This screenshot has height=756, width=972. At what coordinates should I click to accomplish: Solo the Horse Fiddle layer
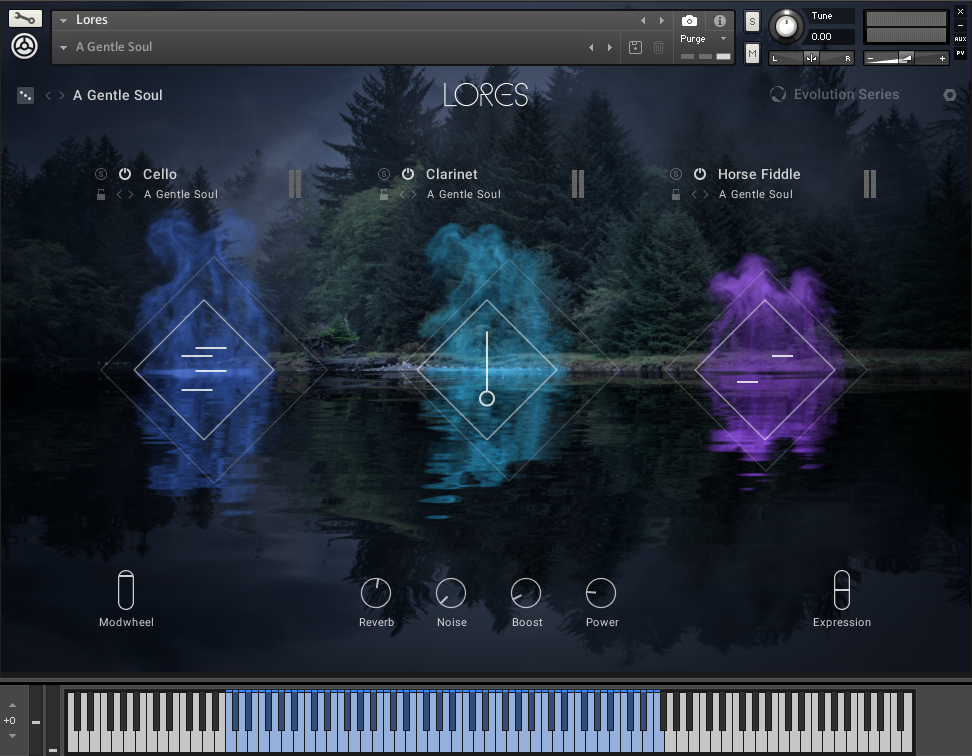coord(676,174)
